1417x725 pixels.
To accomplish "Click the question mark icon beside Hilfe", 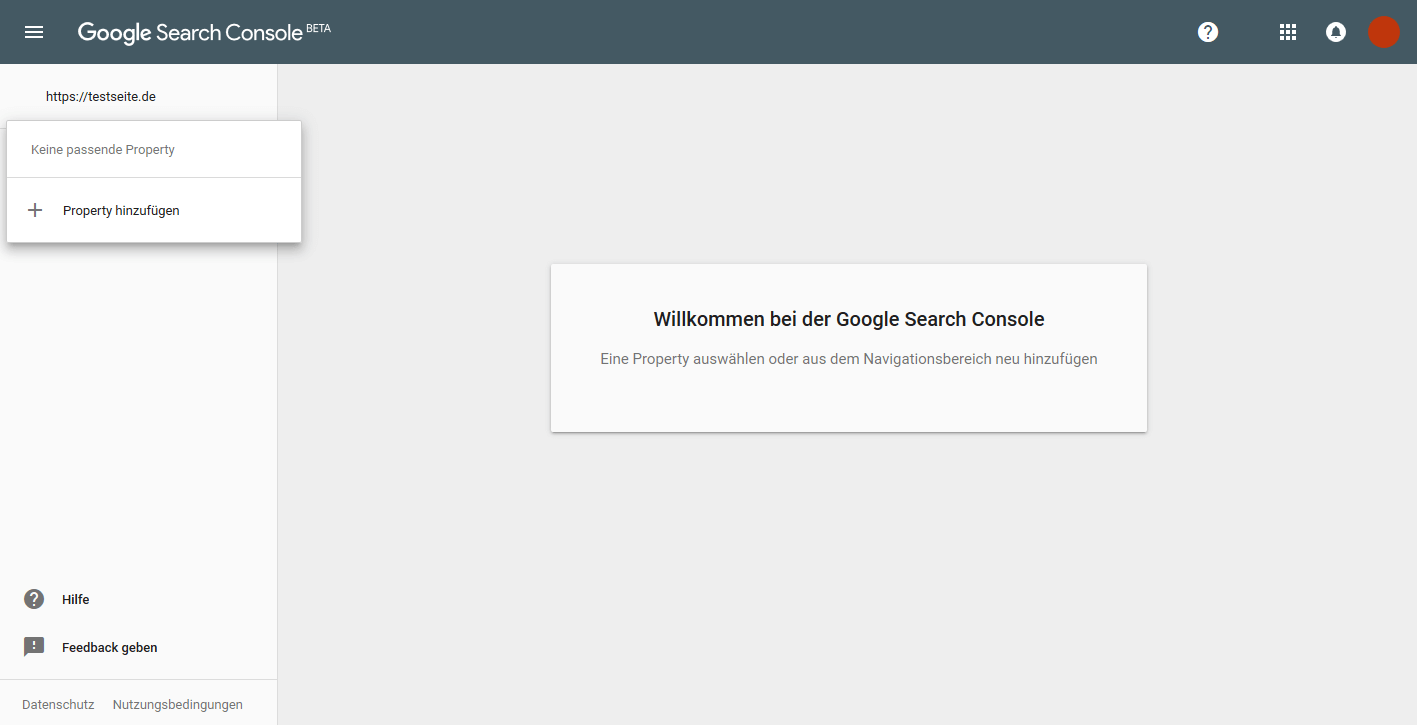I will pyautogui.click(x=34, y=599).
